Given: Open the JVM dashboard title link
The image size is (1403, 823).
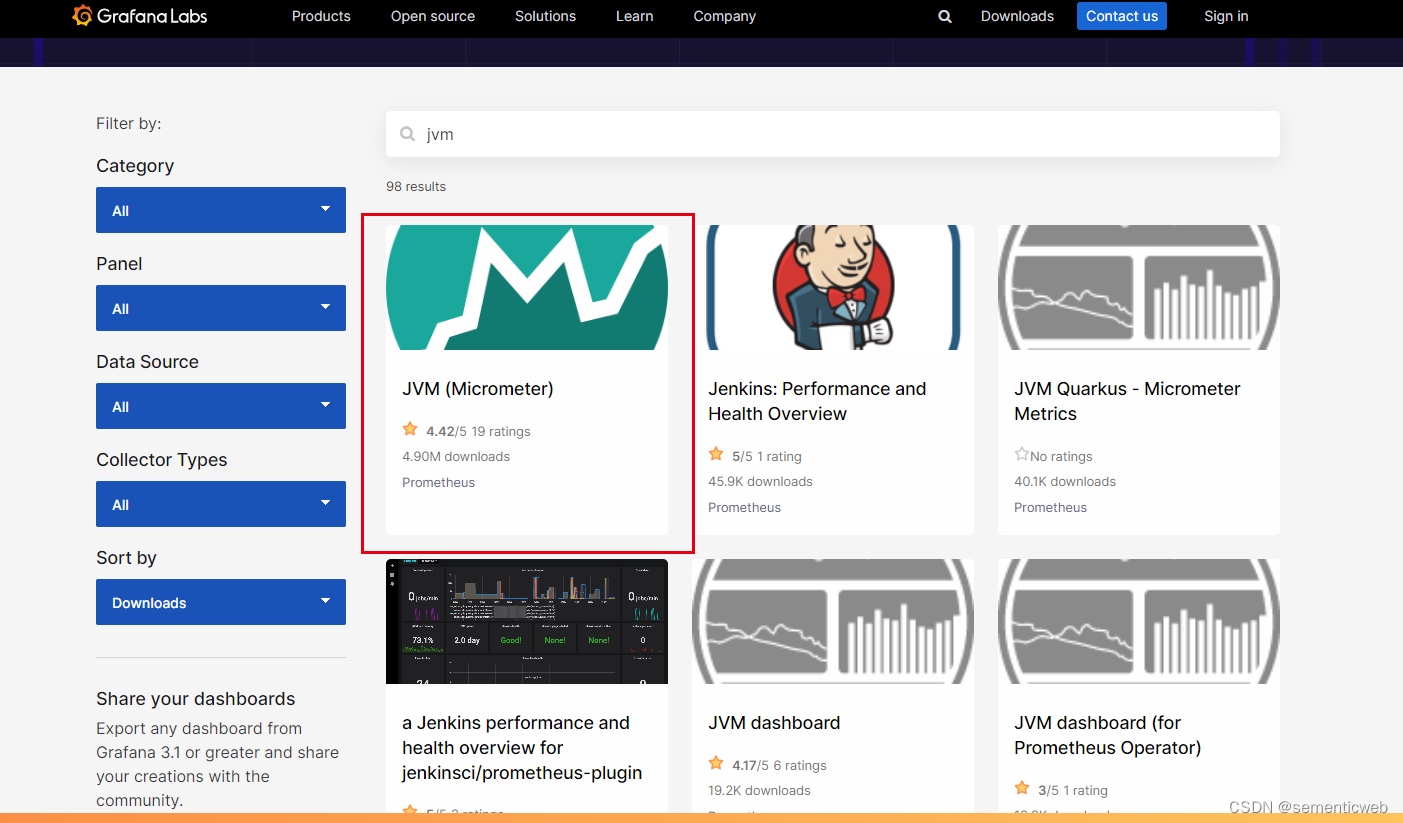Looking at the screenshot, I should tap(774, 723).
